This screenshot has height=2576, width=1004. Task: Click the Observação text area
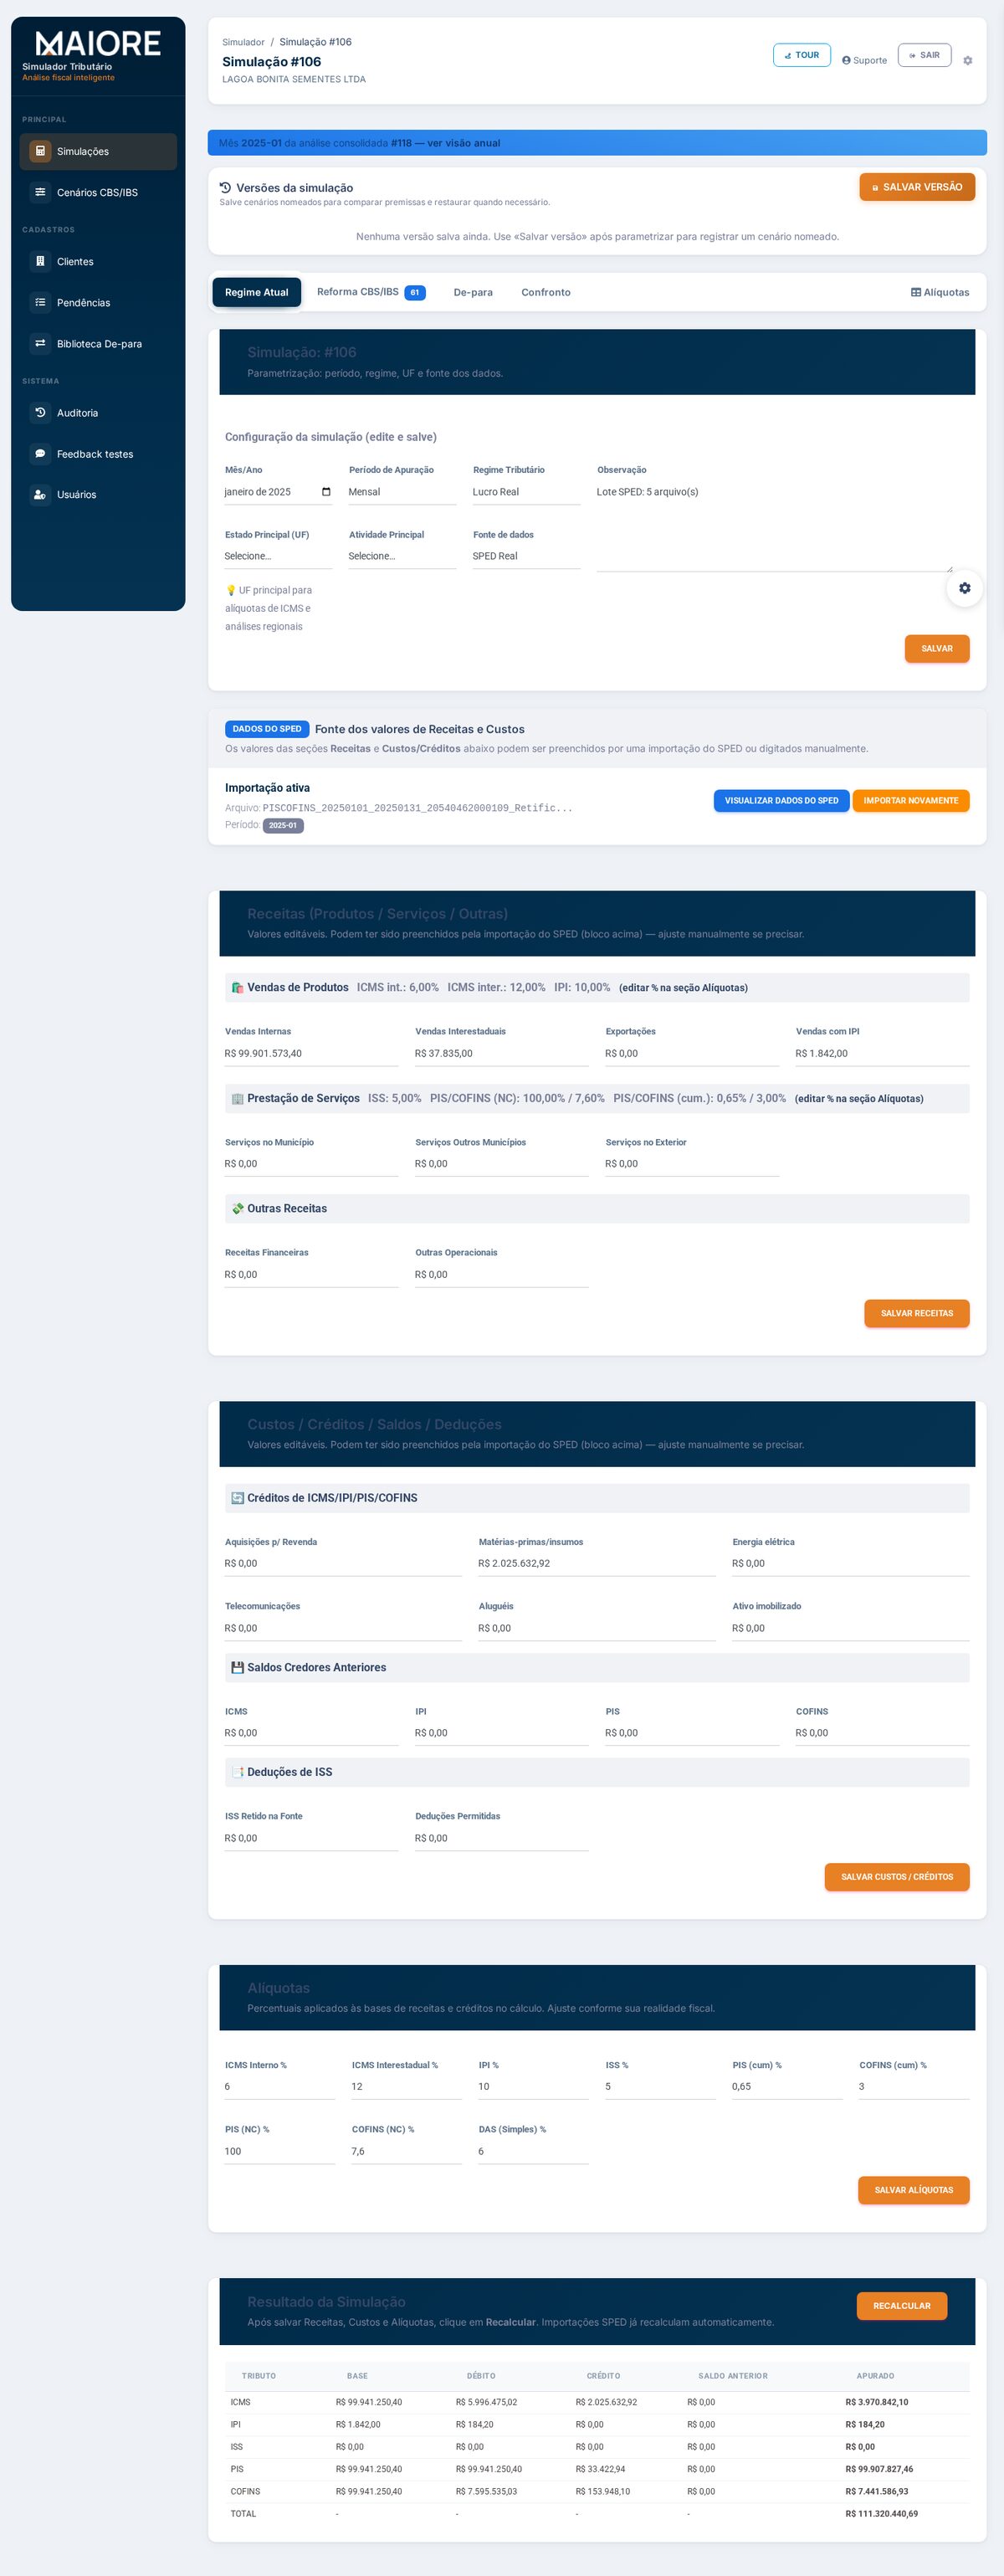tap(775, 527)
